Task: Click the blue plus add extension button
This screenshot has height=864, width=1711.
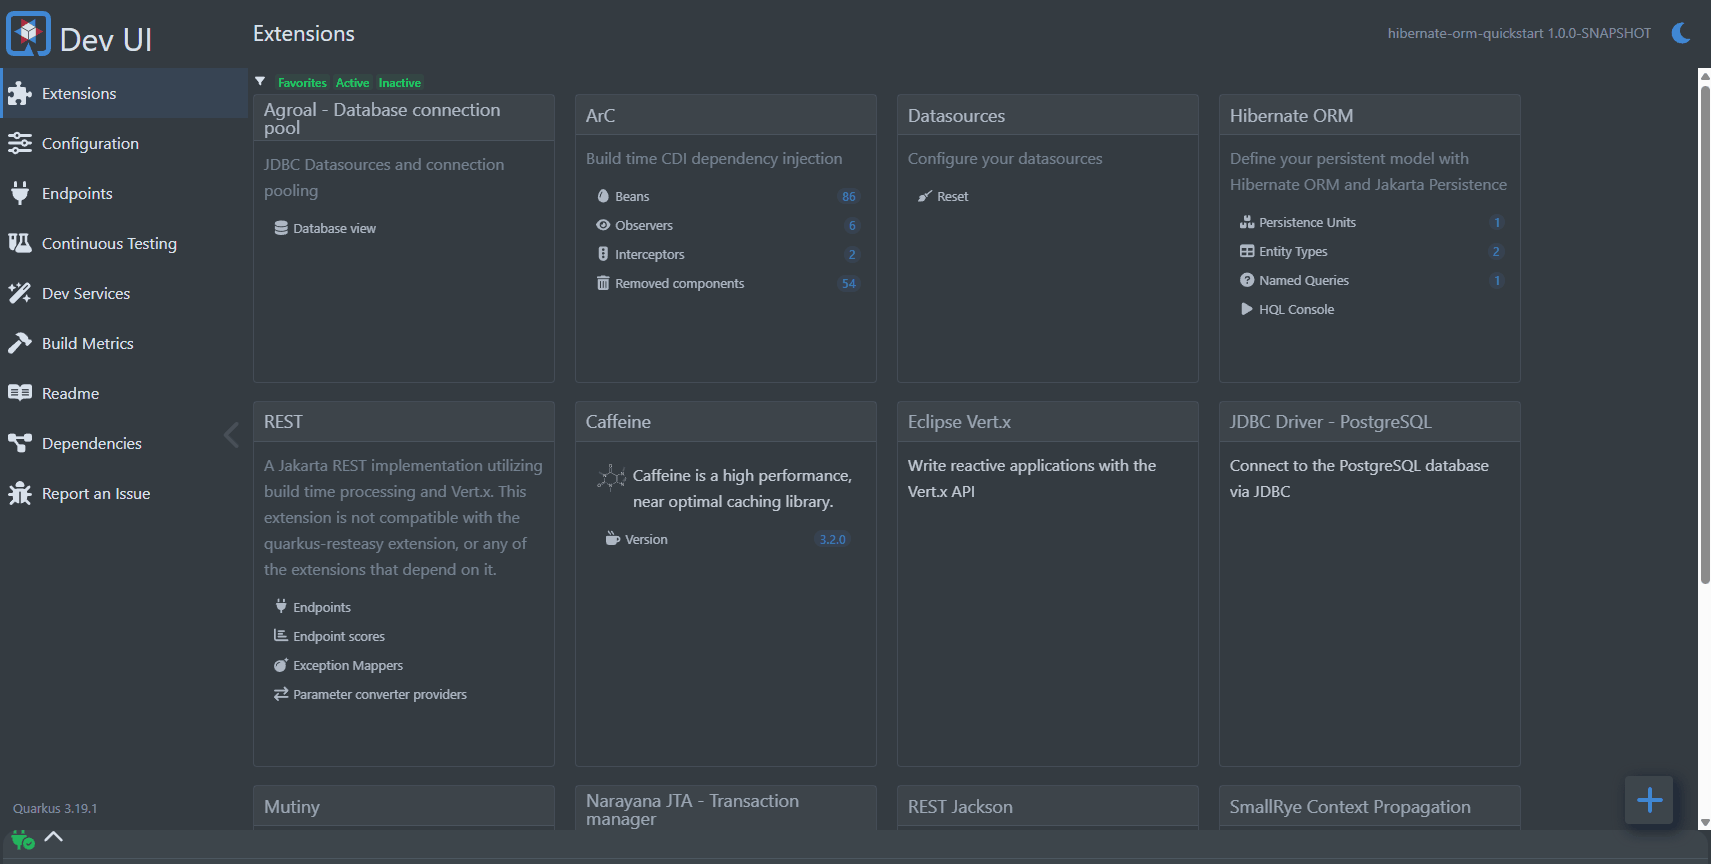Action: (x=1649, y=800)
